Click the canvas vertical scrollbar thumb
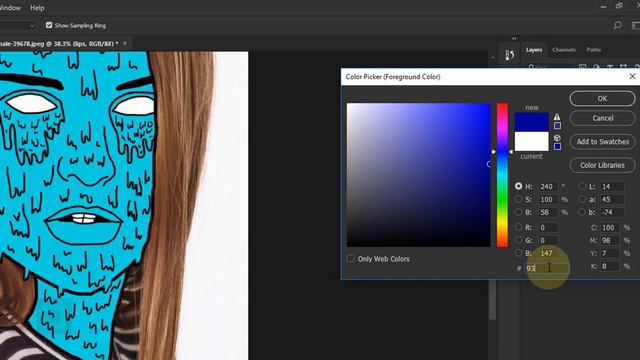The height and width of the screenshot is (360, 640). tap(493, 300)
